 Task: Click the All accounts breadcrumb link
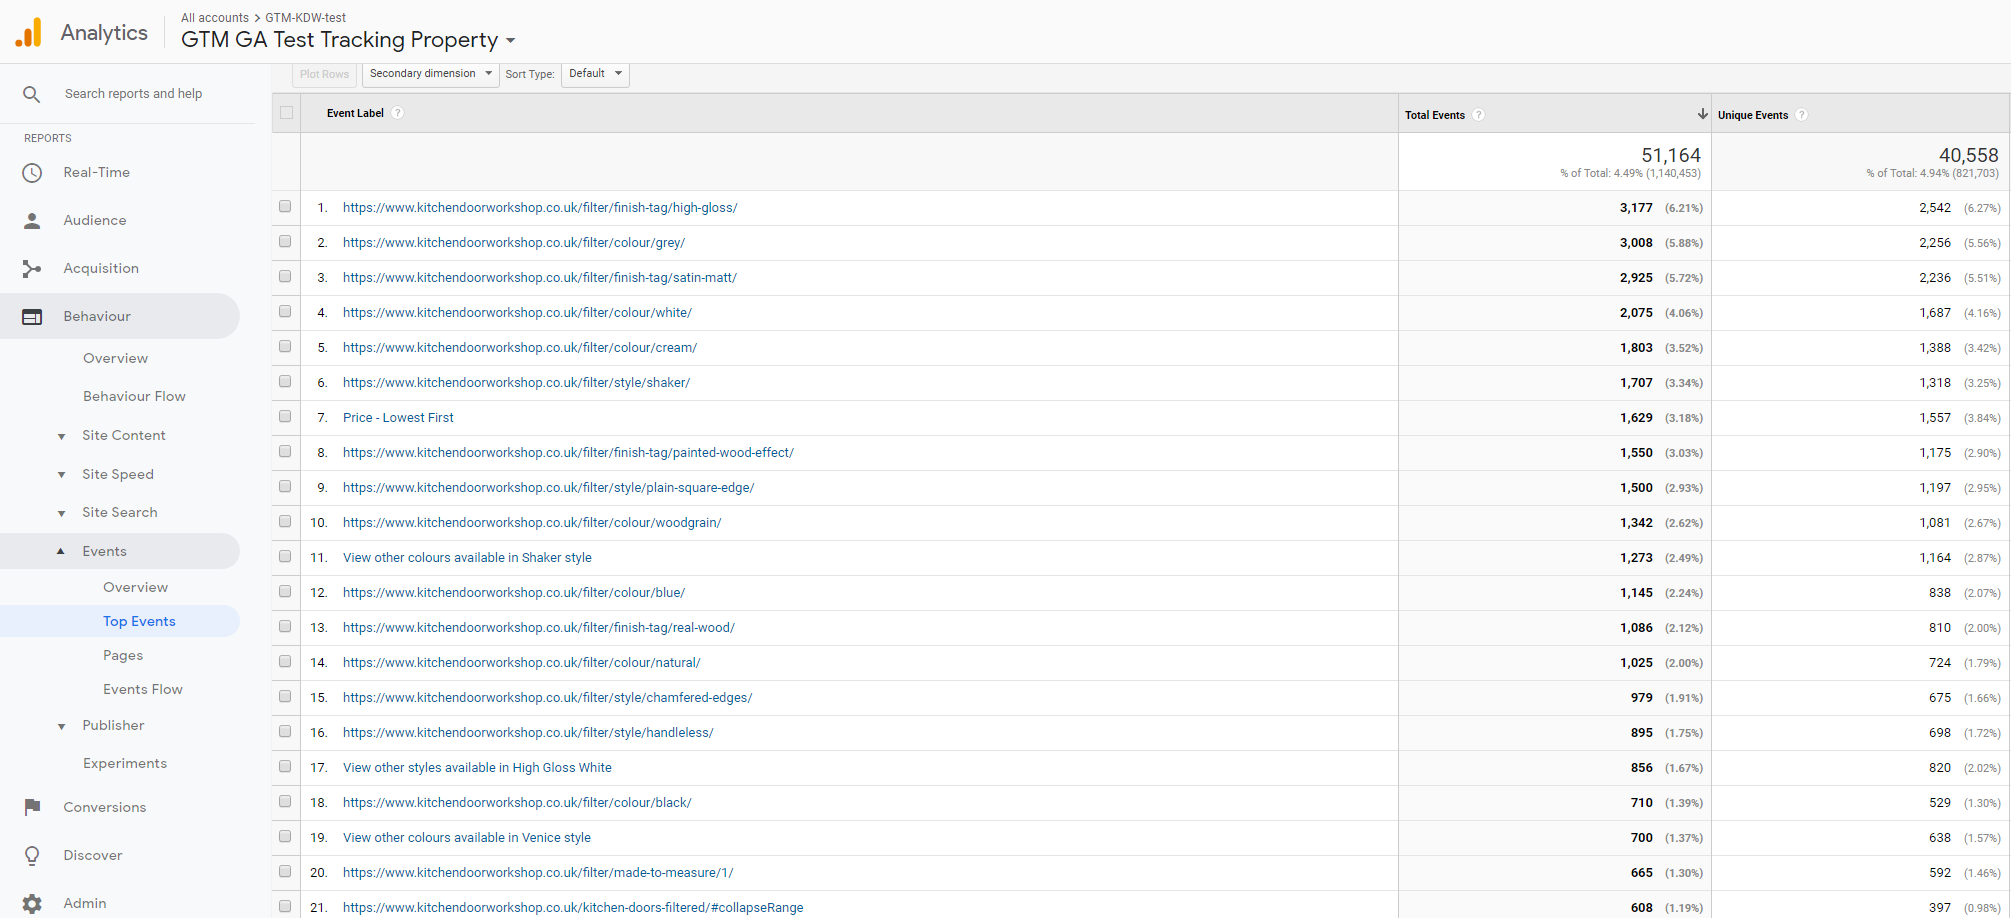pos(215,18)
